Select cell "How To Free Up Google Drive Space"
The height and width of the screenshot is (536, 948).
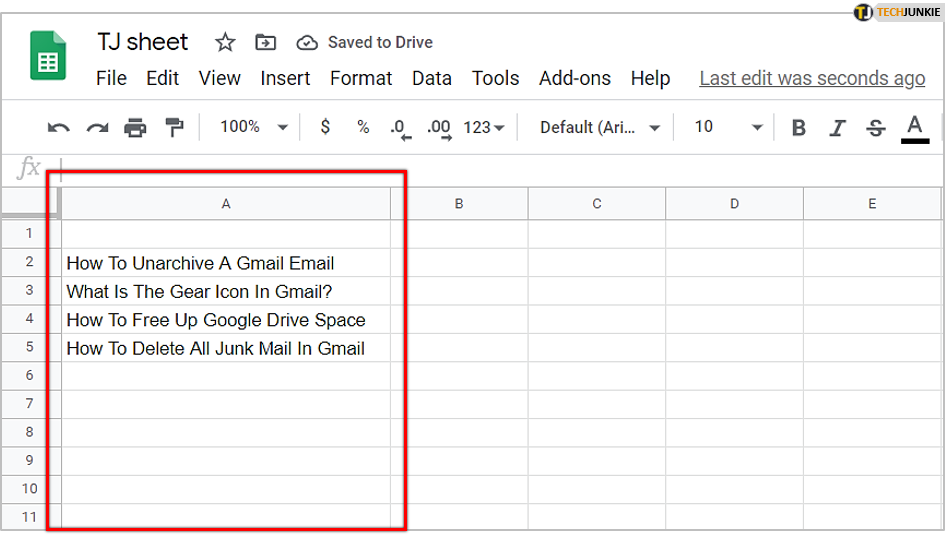(x=226, y=320)
